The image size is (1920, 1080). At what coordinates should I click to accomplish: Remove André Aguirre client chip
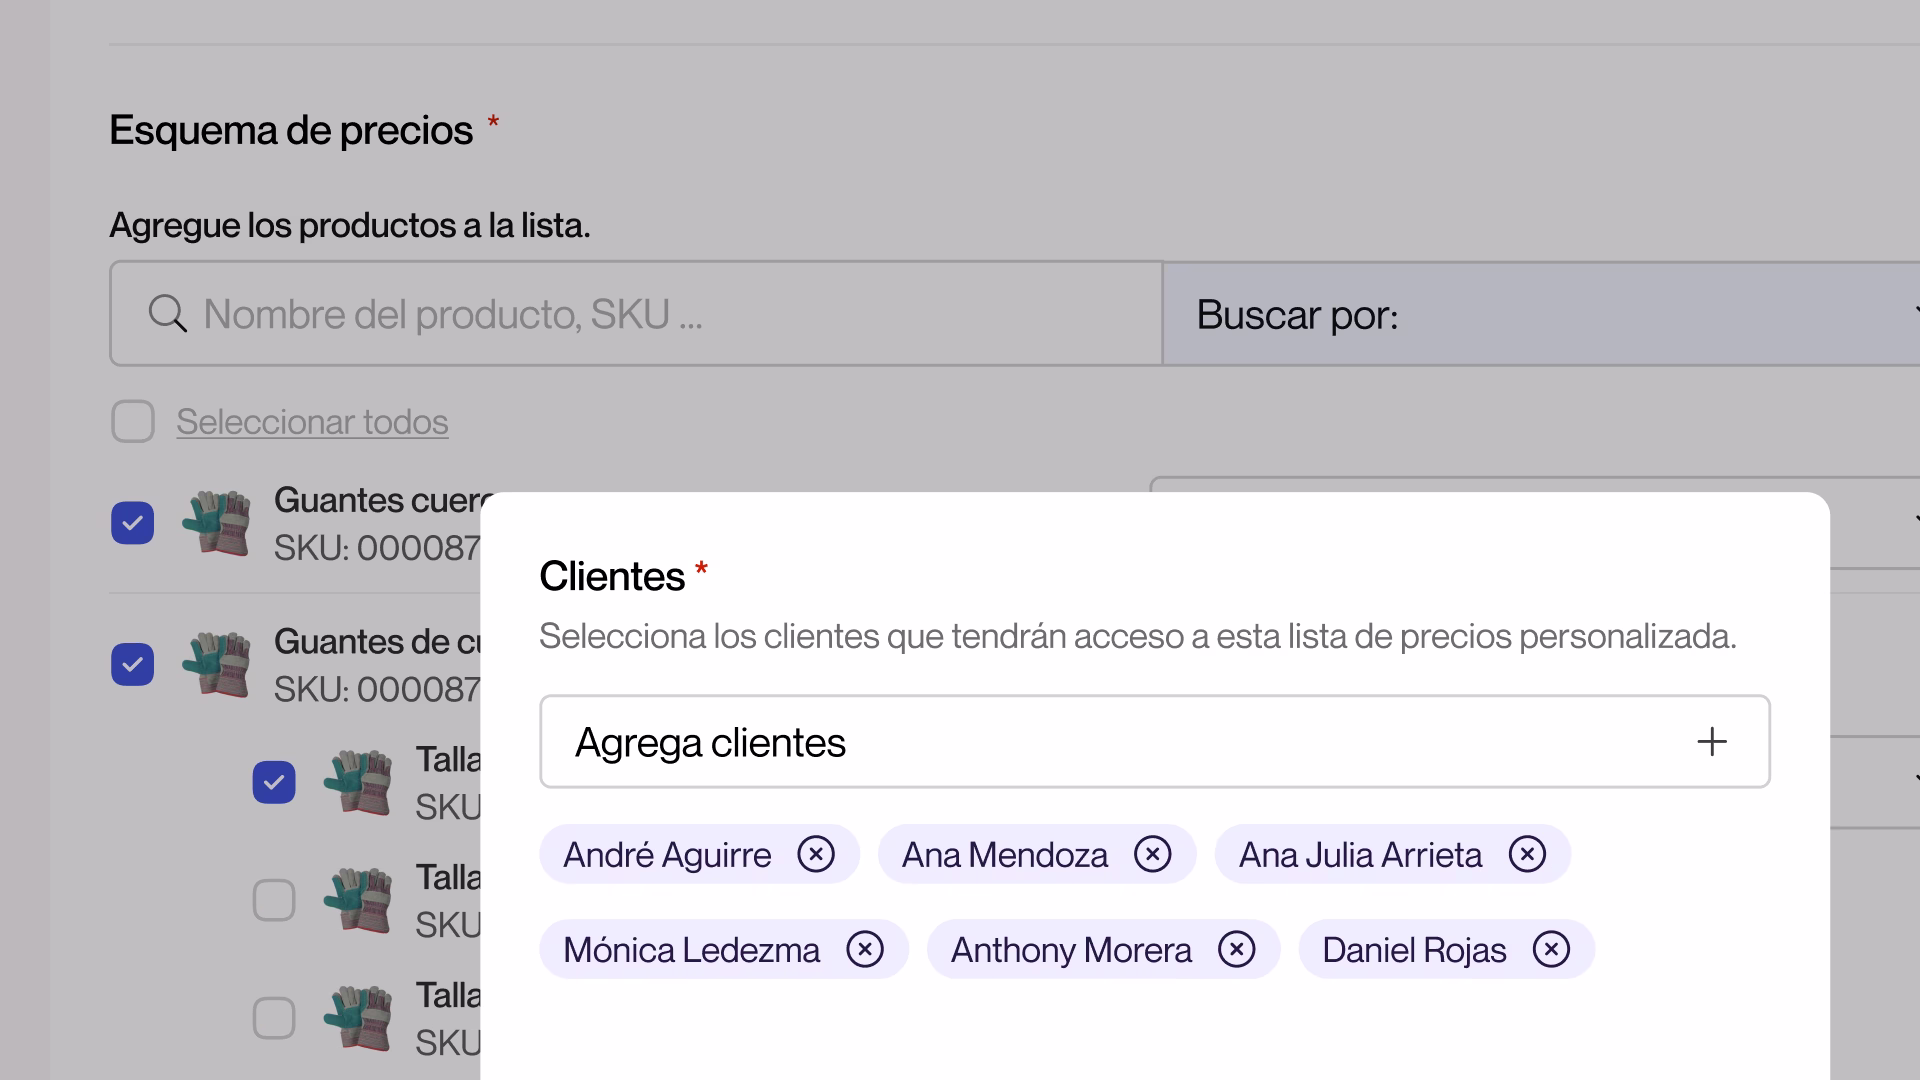pyautogui.click(x=816, y=855)
